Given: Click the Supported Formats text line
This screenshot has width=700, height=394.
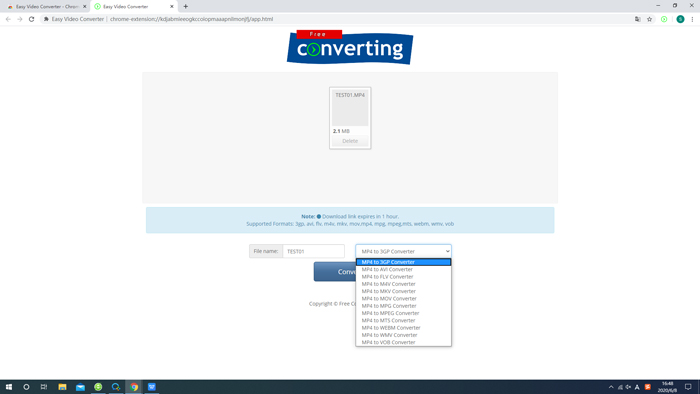Looking at the screenshot, I should click(x=350, y=224).
